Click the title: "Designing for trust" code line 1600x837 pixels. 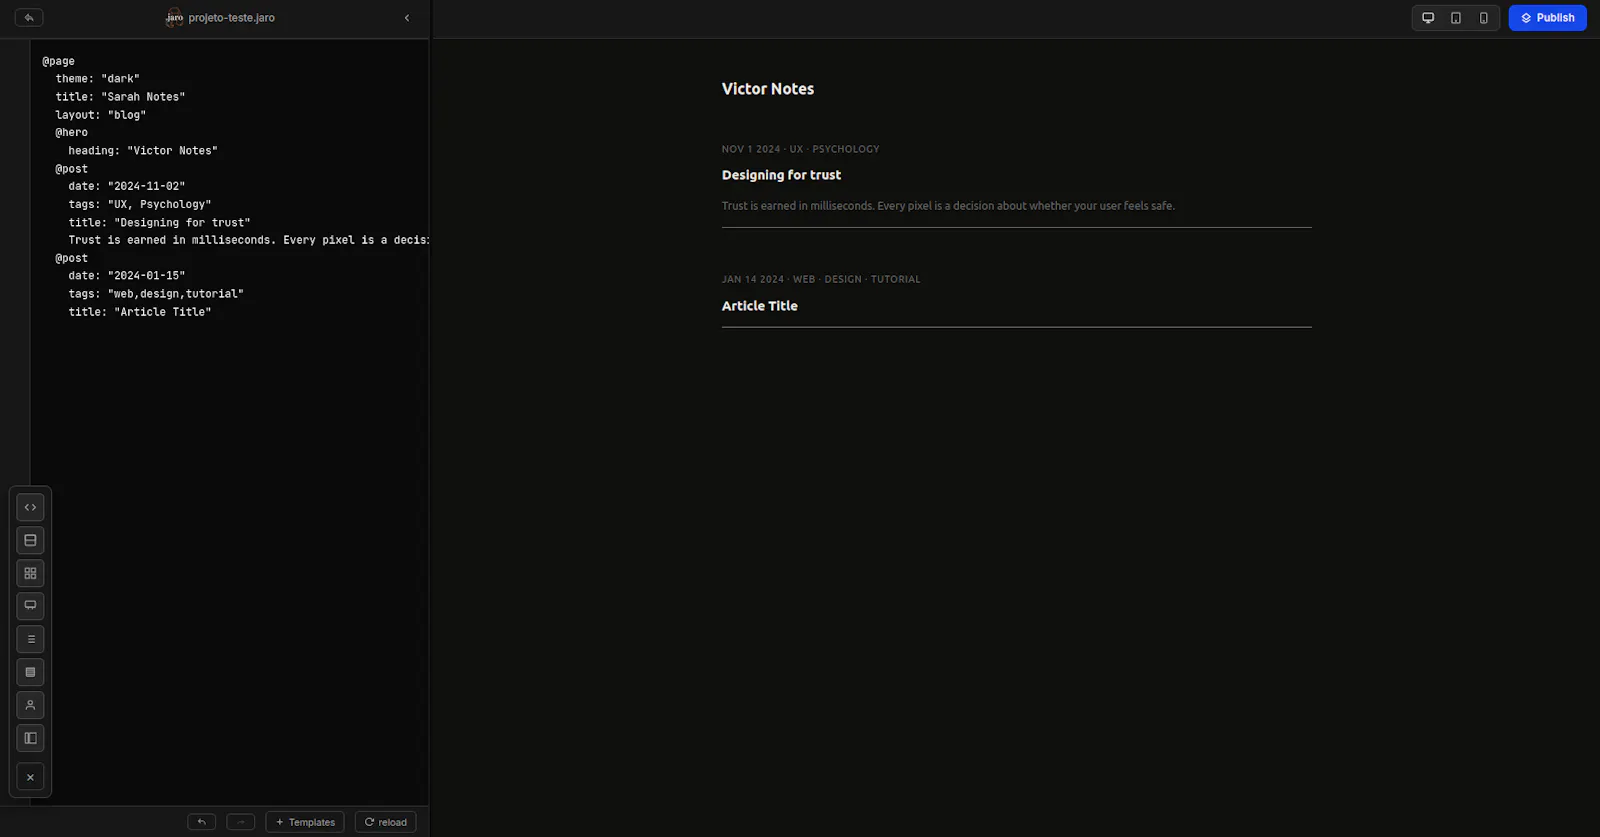159,223
